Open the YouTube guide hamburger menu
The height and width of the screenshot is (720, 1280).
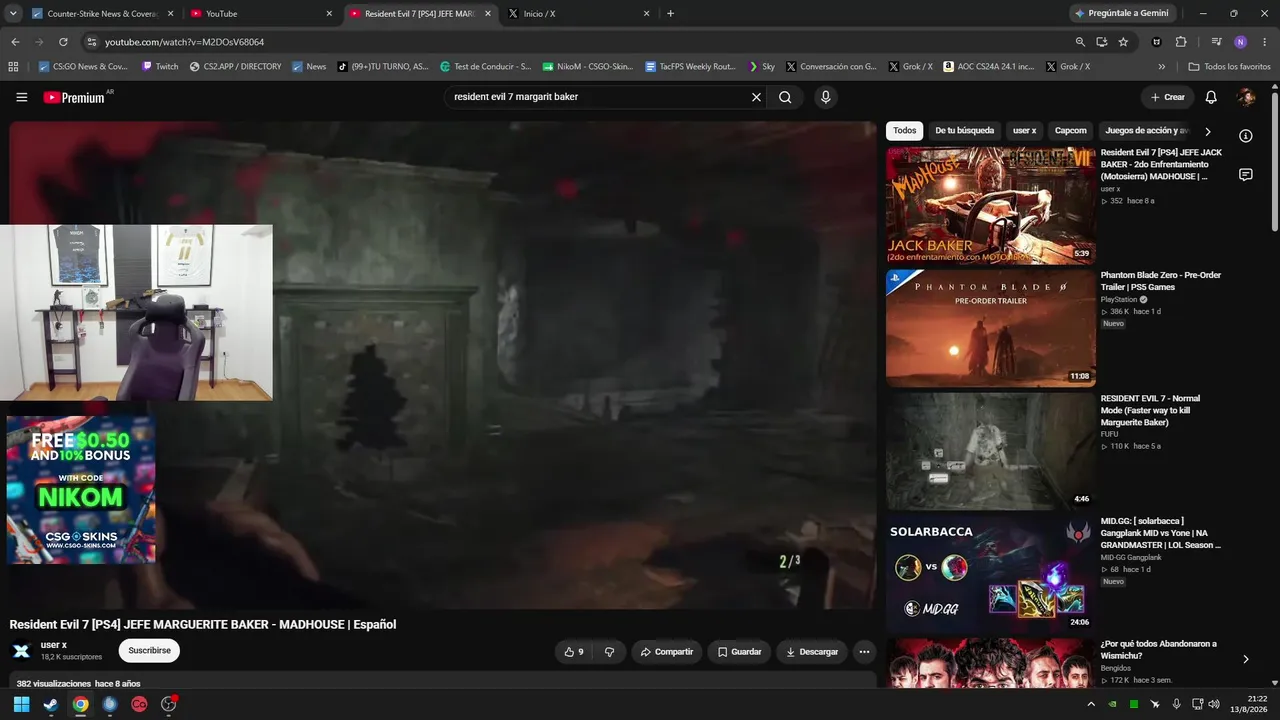(x=22, y=97)
